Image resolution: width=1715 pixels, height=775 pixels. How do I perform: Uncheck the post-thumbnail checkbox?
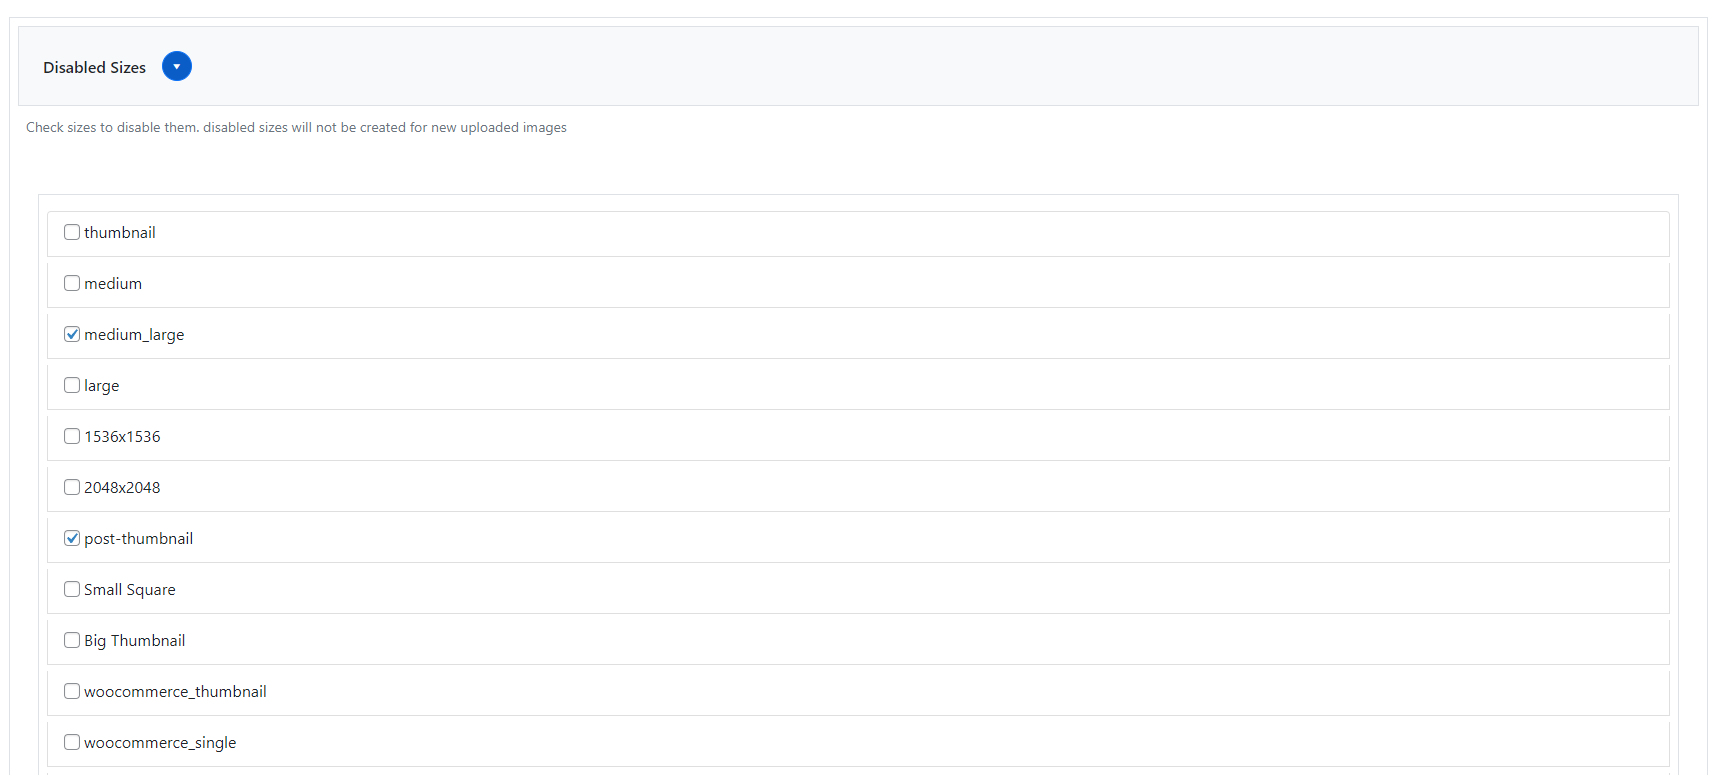[72, 538]
